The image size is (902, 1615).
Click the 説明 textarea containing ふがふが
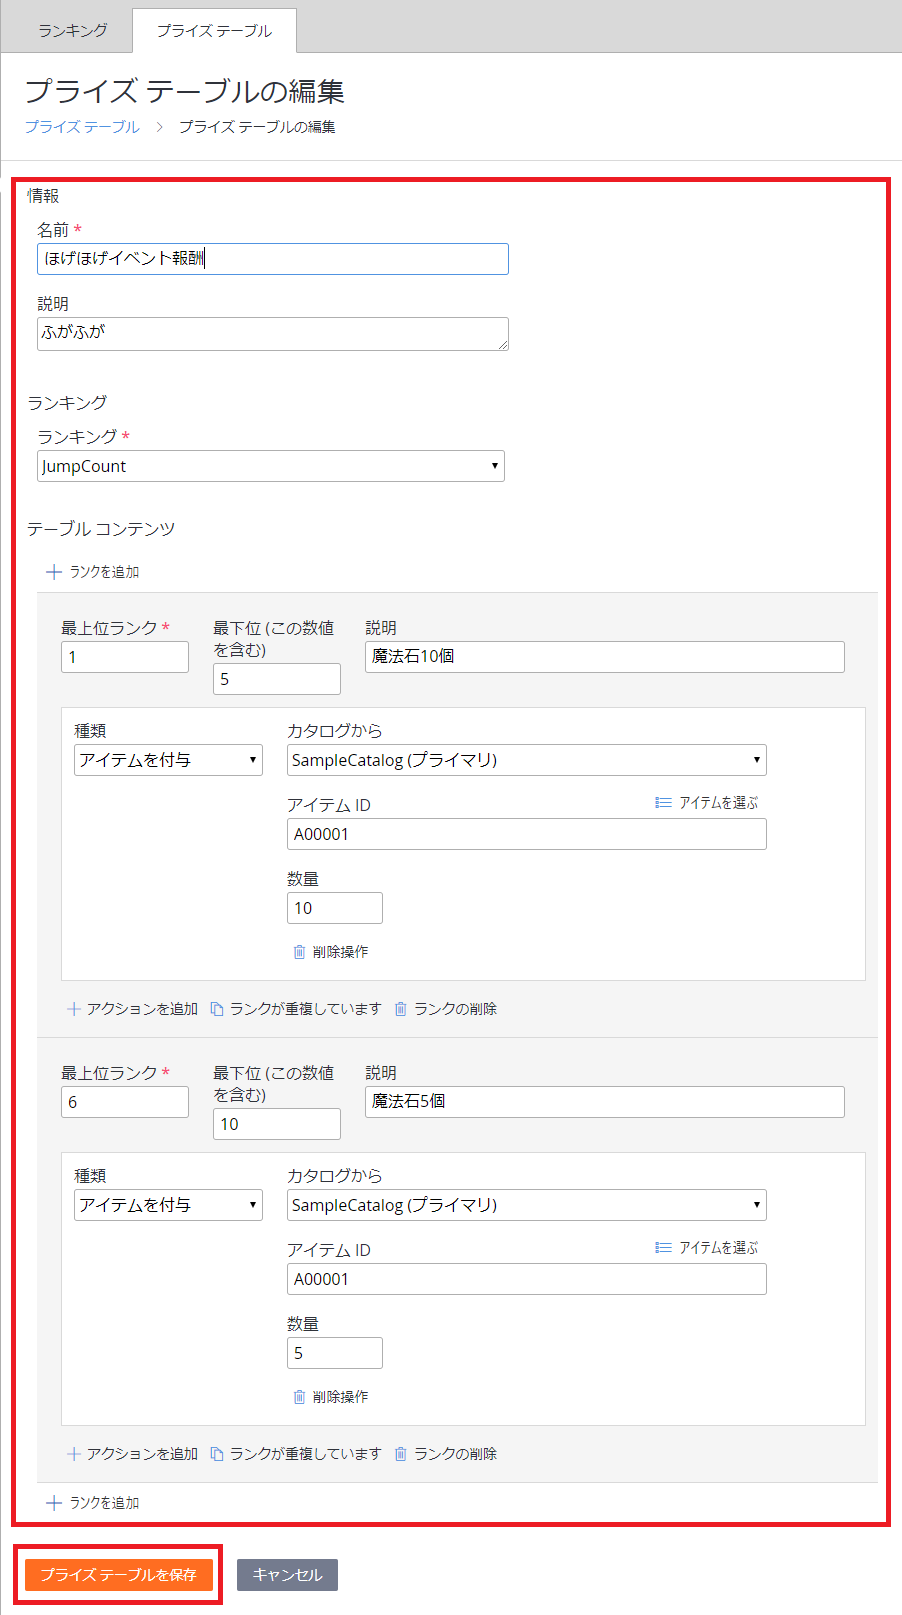272,334
